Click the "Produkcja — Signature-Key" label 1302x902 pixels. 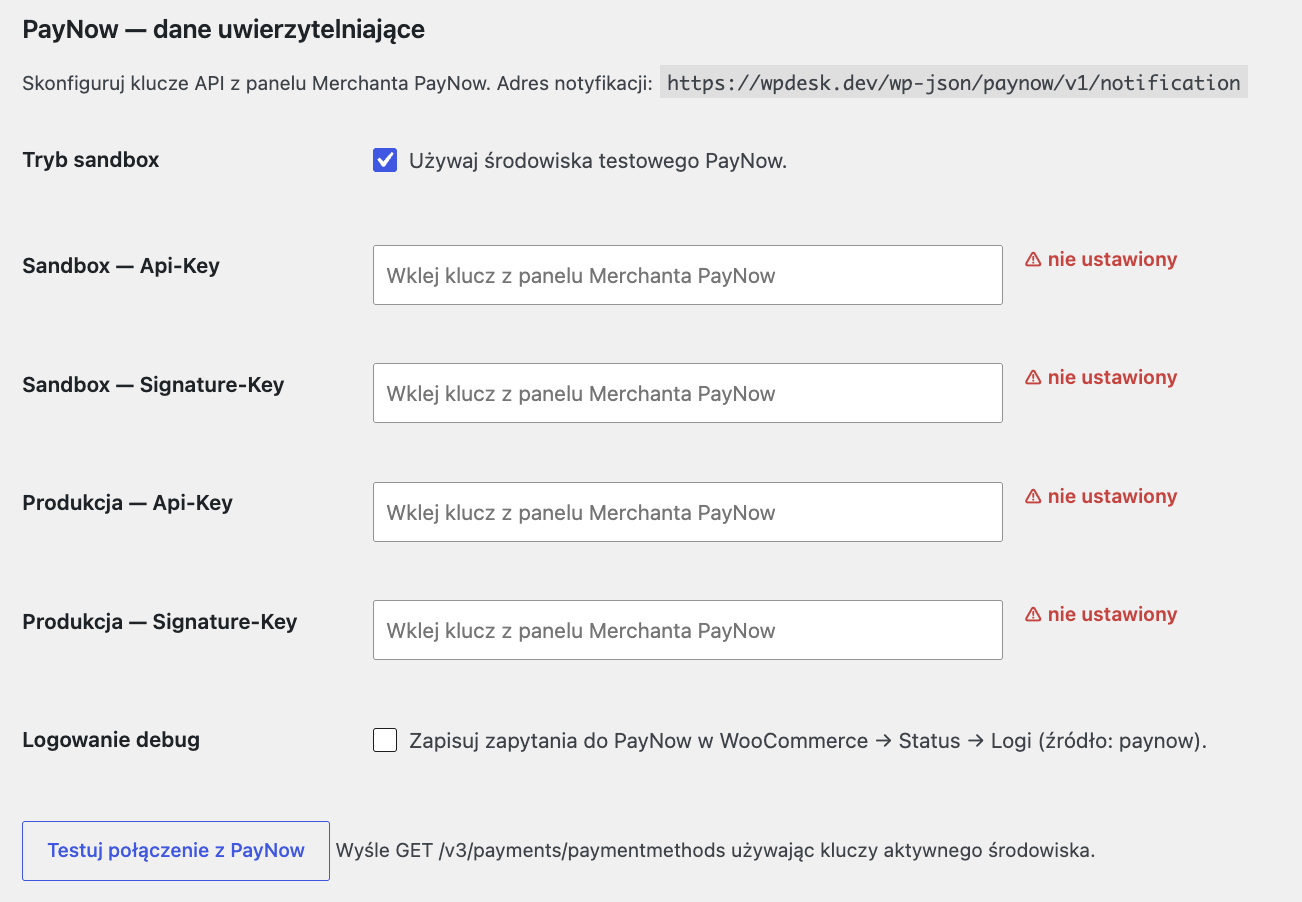coord(160,621)
